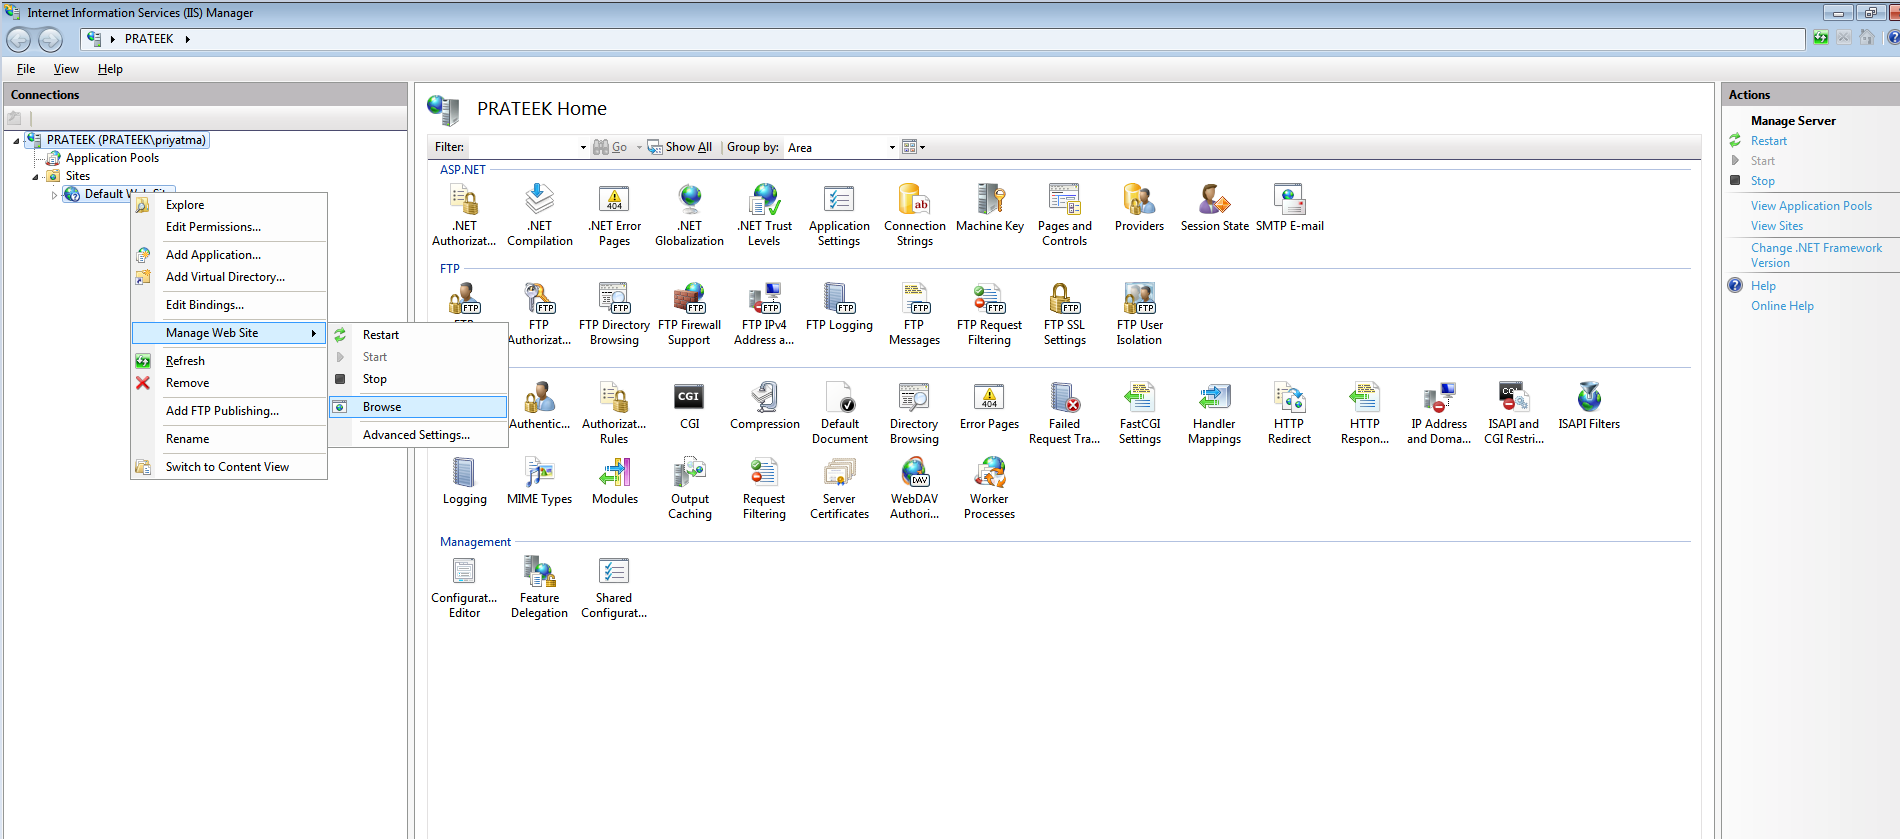The image size is (1900, 839).
Task: Open the Modules feature
Action: (615, 481)
